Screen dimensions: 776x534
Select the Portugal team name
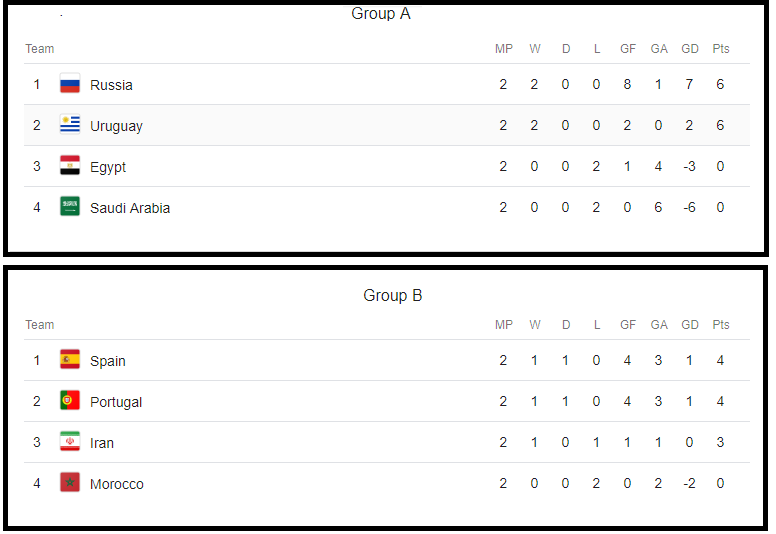tap(116, 402)
